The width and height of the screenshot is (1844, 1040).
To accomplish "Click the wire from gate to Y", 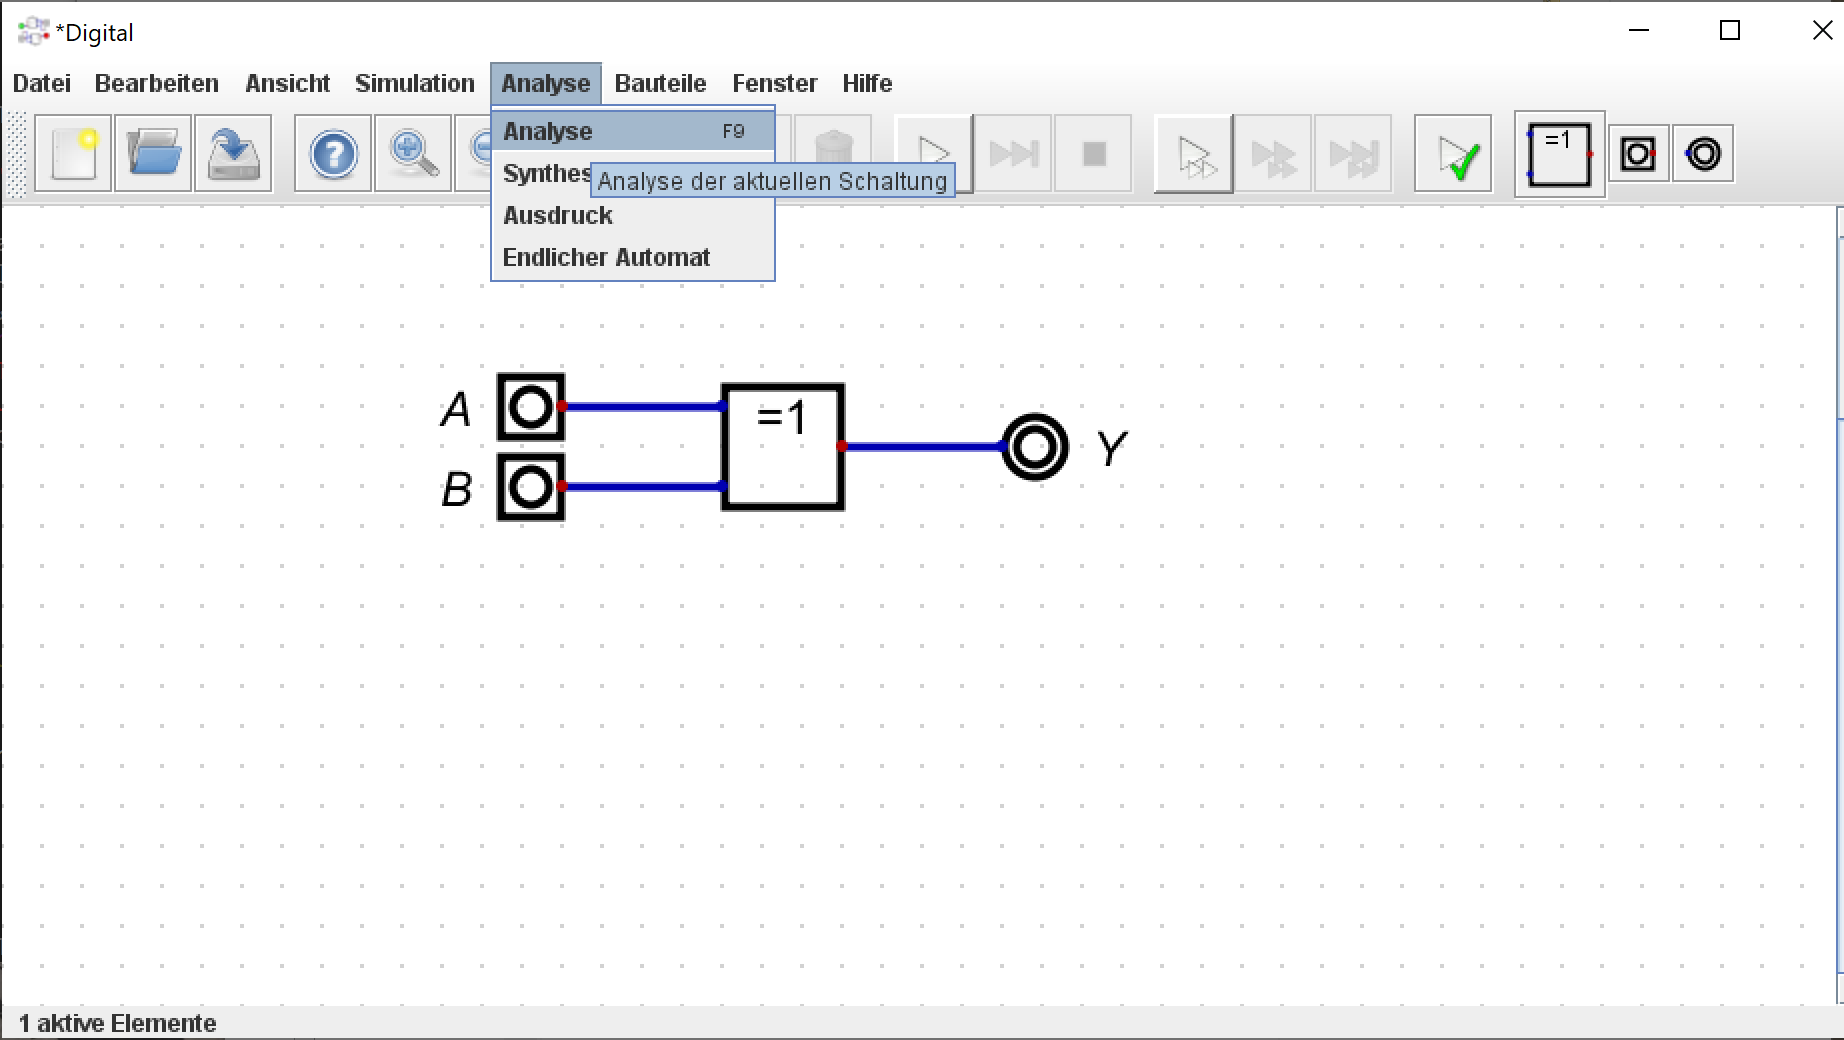I will [x=923, y=446].
